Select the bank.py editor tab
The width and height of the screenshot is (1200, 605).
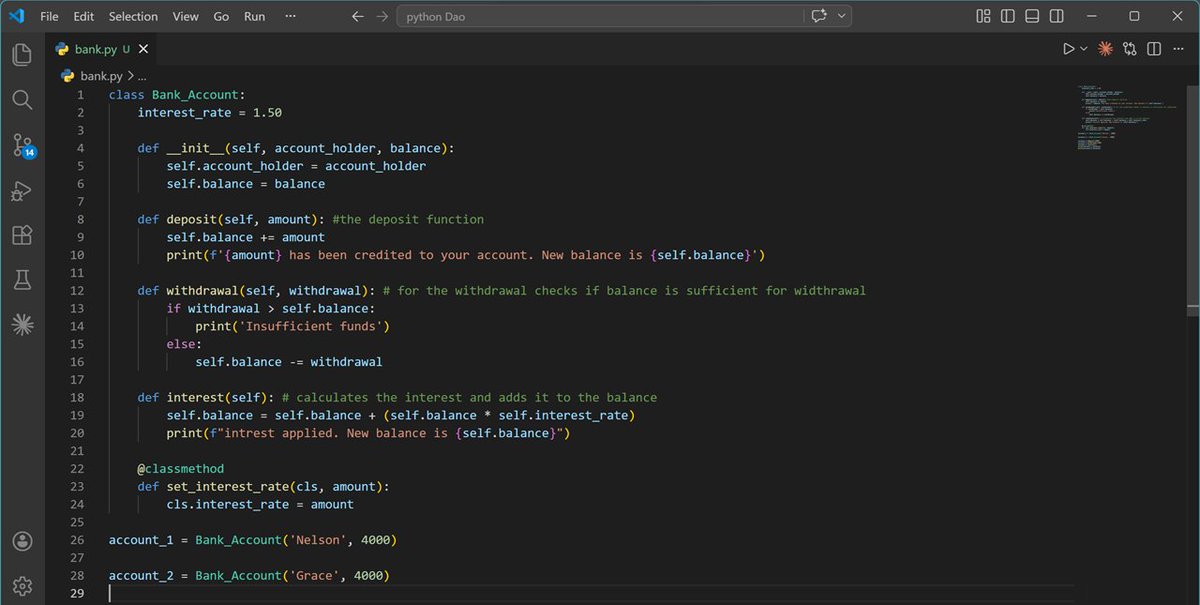tap(100, 49)
